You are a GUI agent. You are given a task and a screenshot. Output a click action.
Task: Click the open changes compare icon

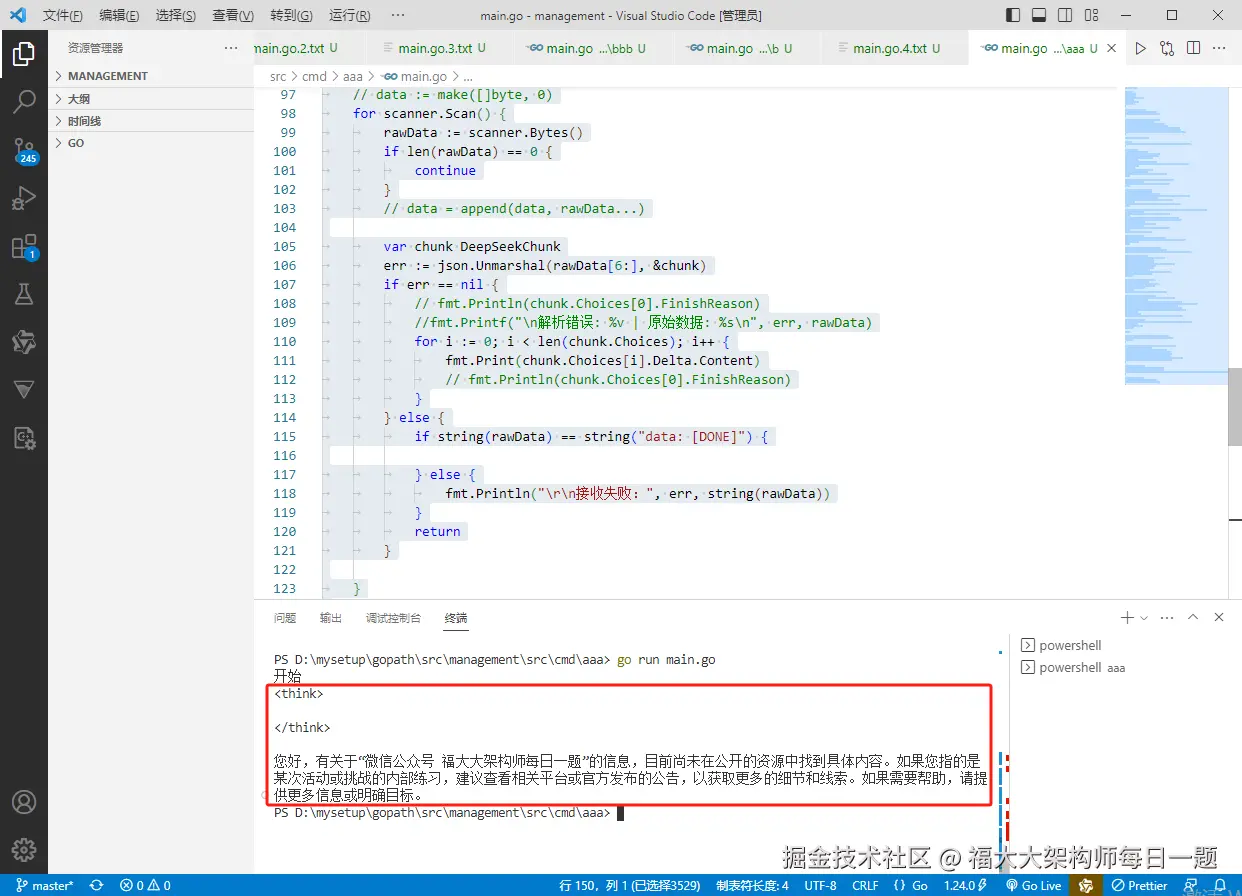pyautogui.click(x=1167, y=48)
